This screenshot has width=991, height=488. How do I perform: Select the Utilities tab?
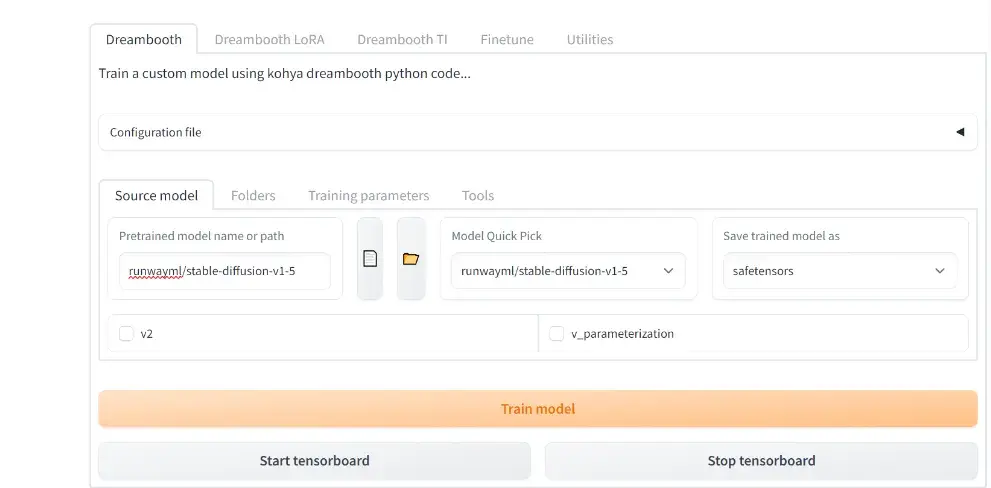(590, 40)
